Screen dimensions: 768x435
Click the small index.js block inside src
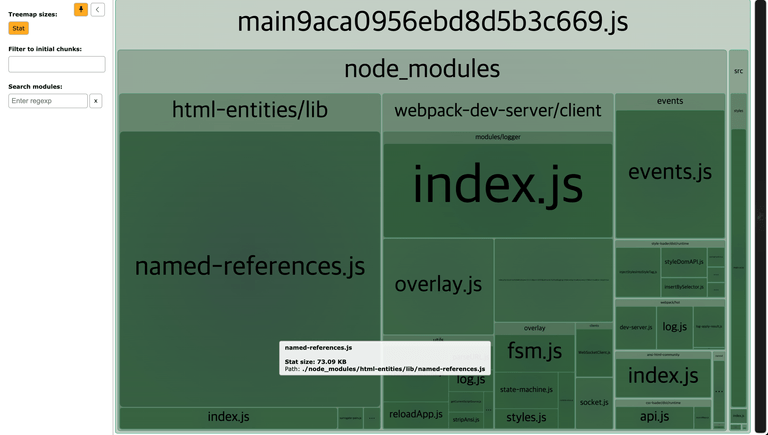[738, 416]
